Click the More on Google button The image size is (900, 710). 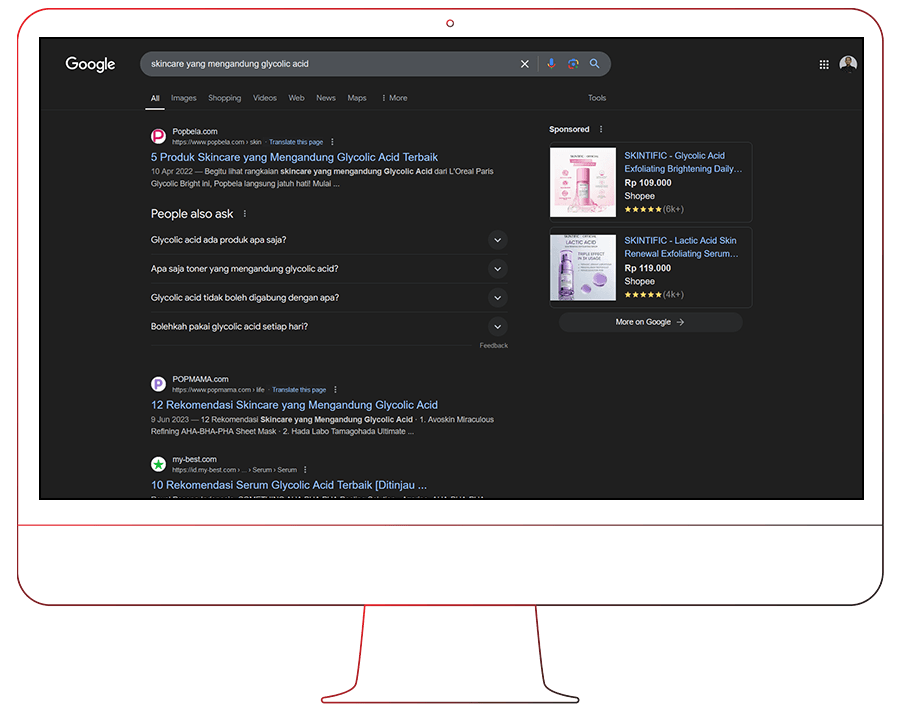[x=650, y=322]
